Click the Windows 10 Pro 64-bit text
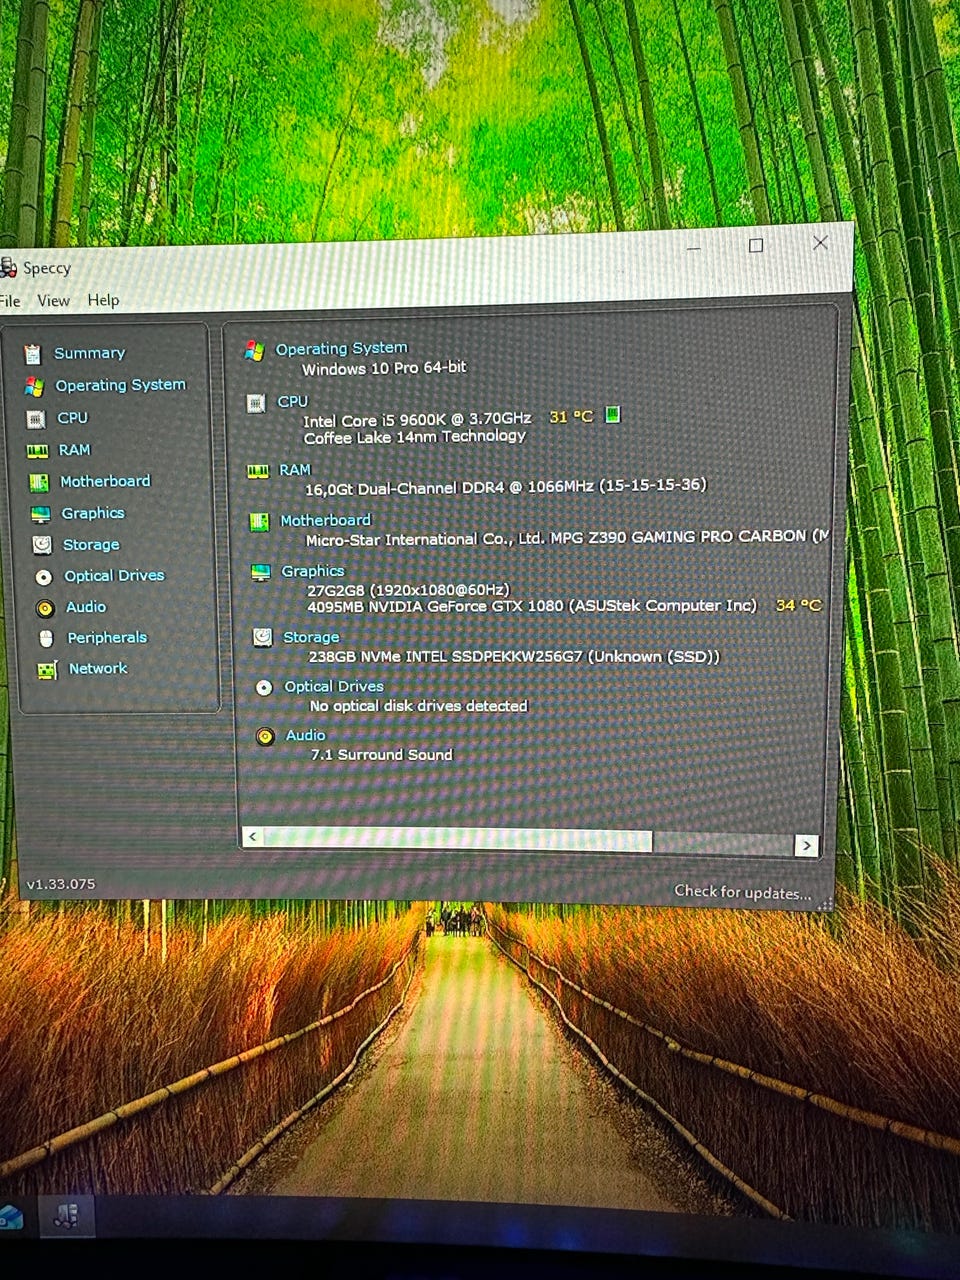 click(384, 368)
